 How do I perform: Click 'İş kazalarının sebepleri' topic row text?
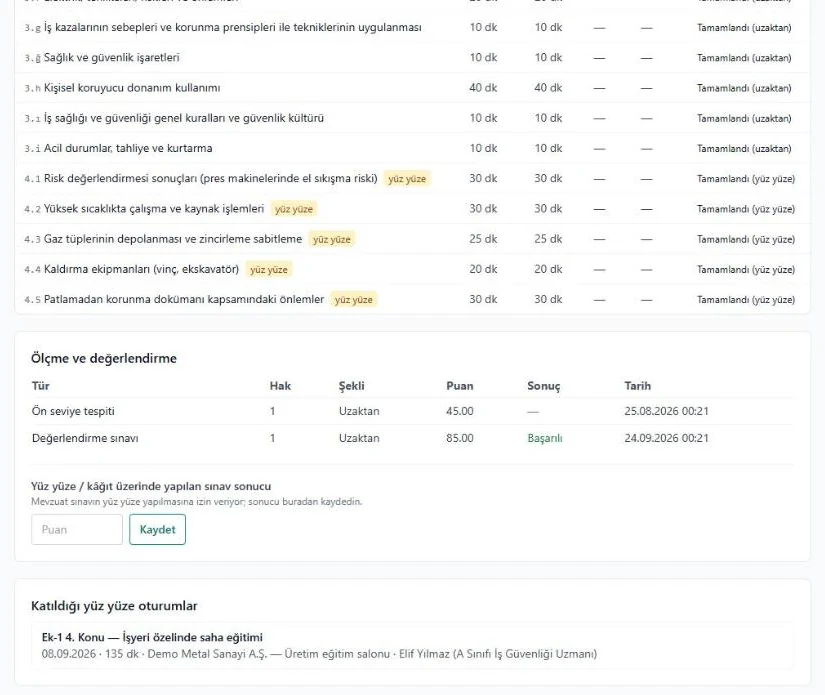[233, 27]
